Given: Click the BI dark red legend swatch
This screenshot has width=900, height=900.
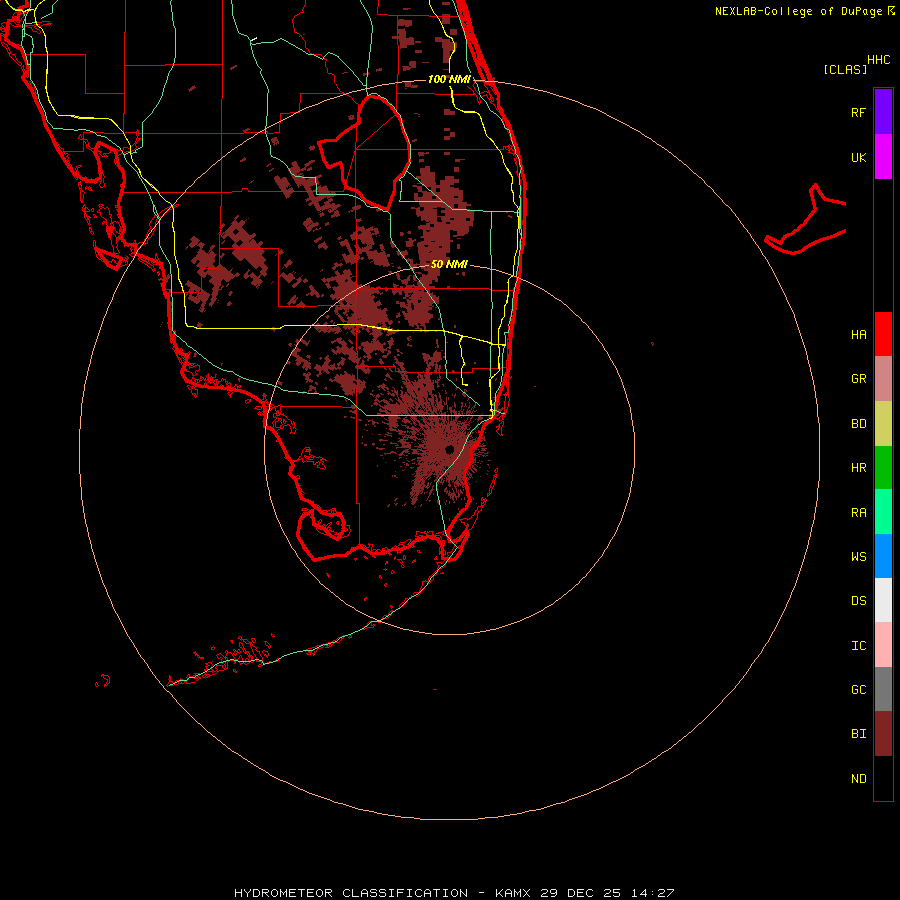Looking at the screenshot, I should (883, 734).
